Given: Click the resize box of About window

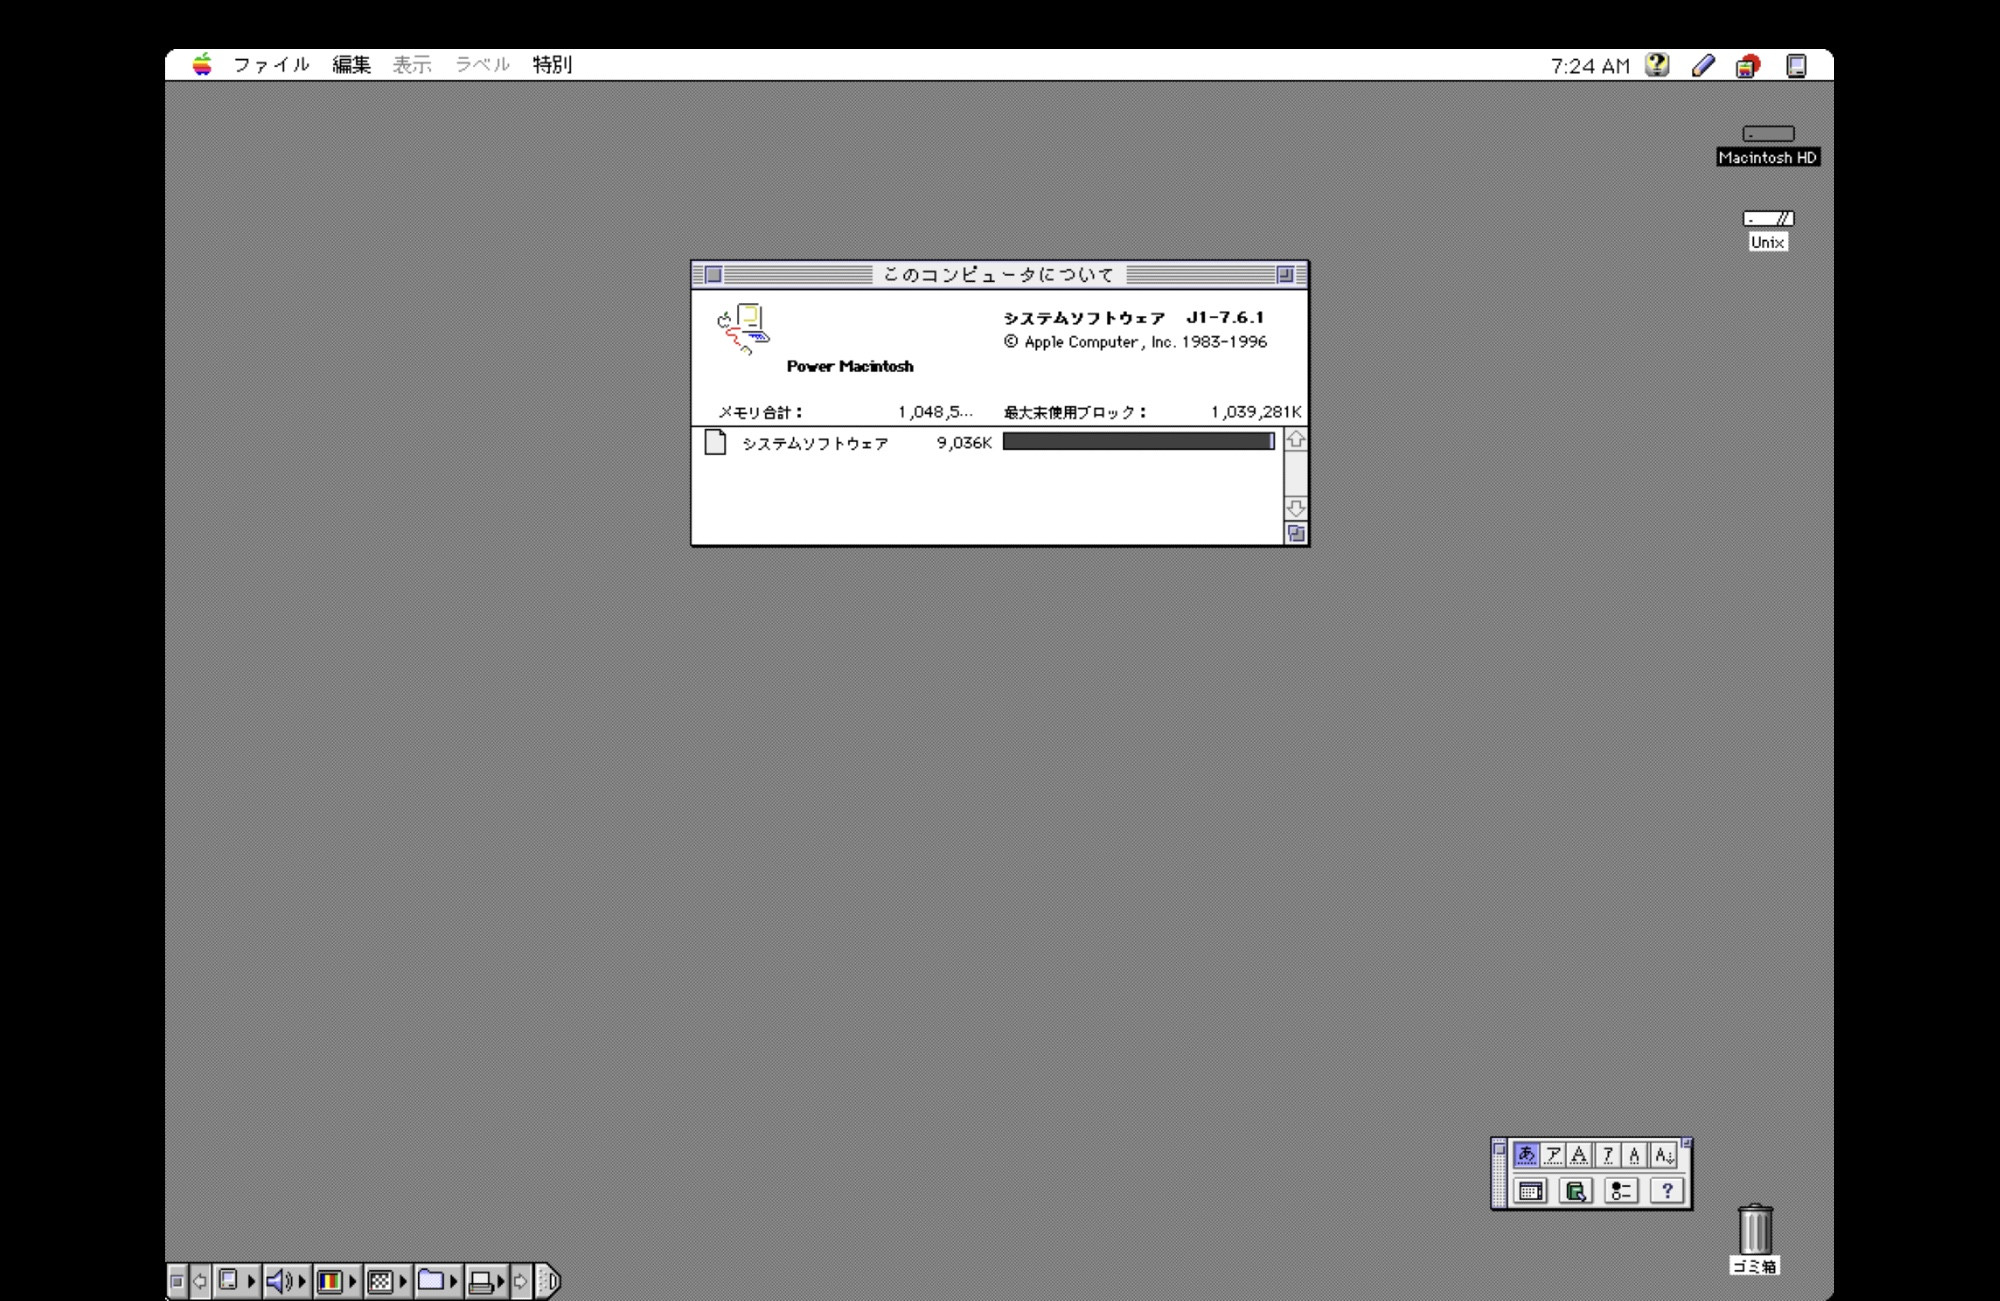Looking at the screenshot, I should pyautogui.click(x=1296, y=534).
